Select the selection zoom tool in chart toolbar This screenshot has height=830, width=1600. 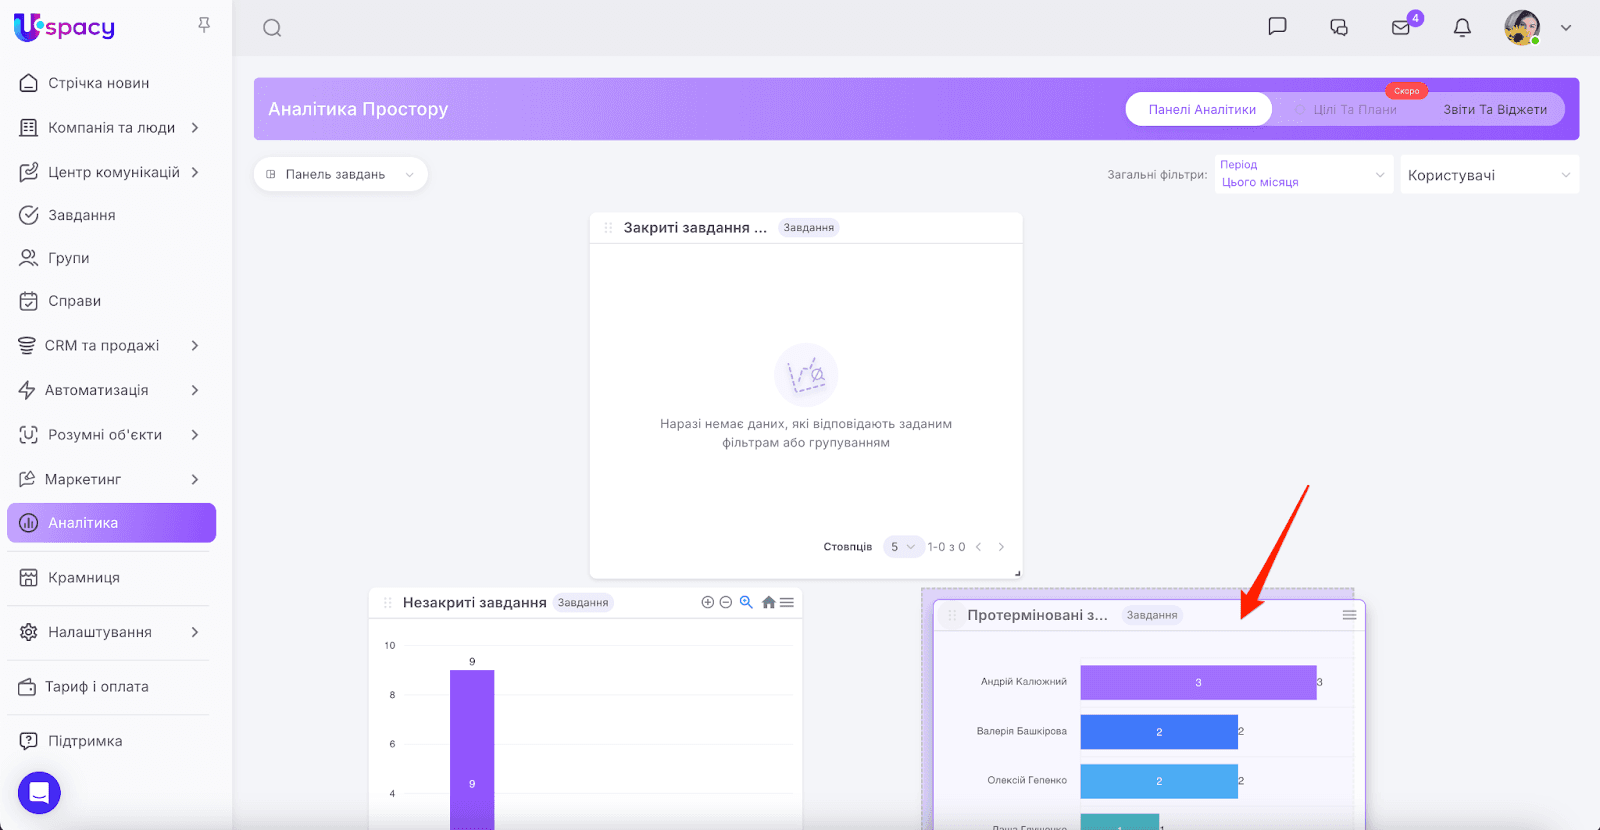pyautogui.click(x=746, y=602)
